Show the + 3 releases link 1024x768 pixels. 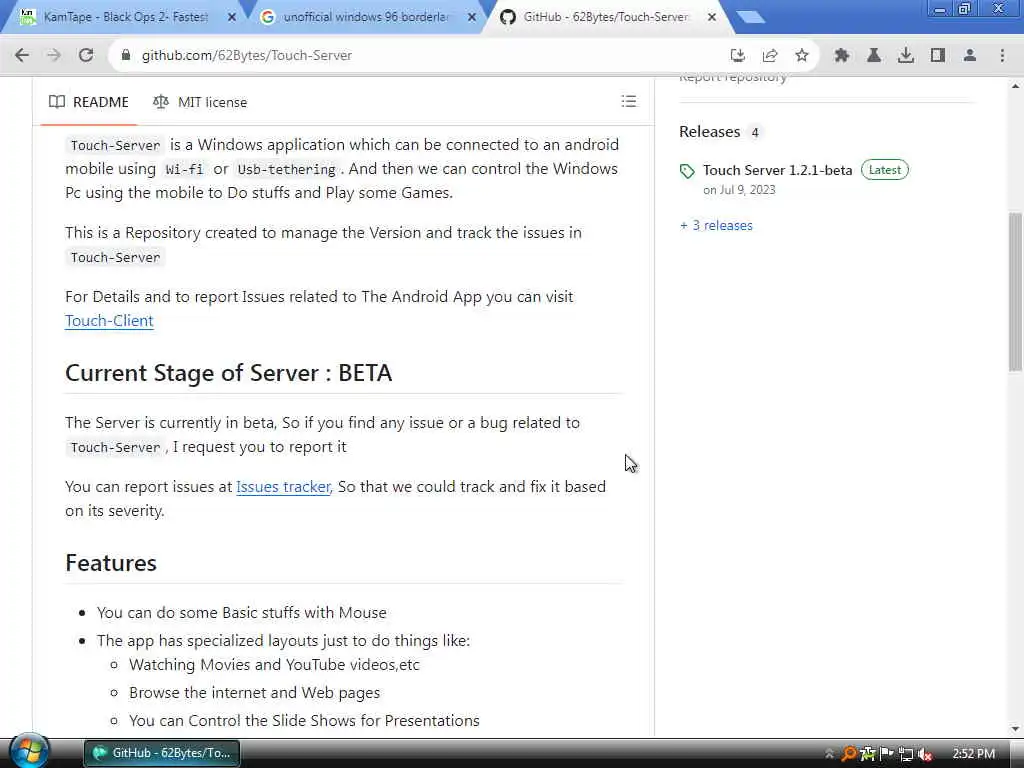click(716, 225)
